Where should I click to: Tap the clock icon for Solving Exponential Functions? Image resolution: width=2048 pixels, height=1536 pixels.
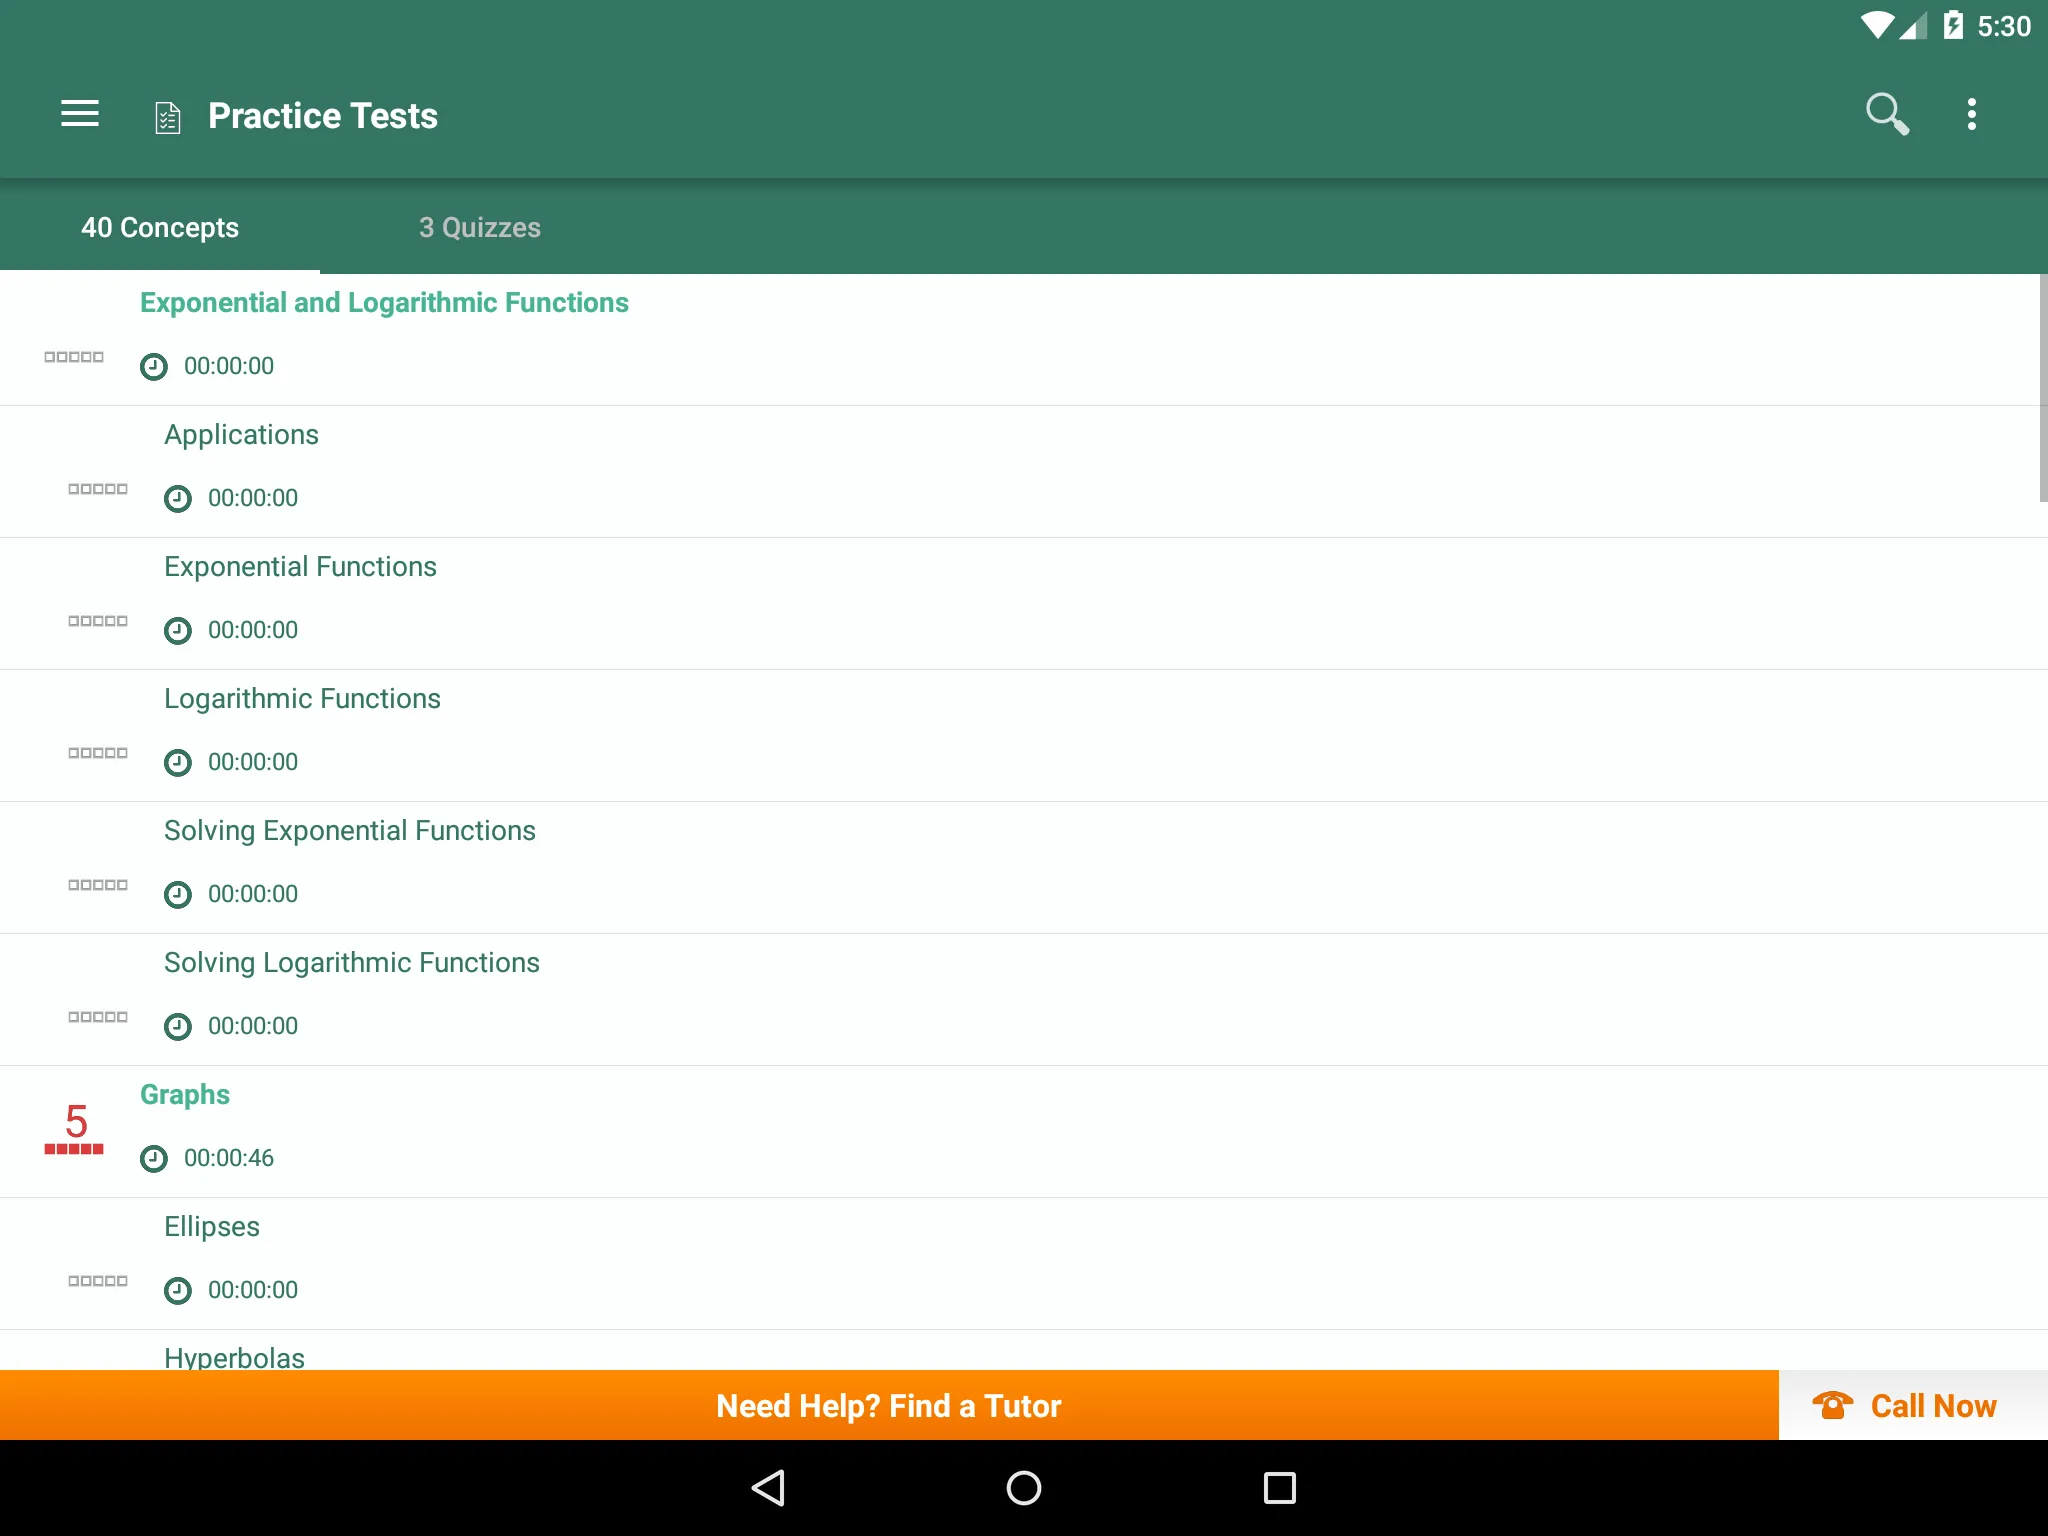point(176,892)
